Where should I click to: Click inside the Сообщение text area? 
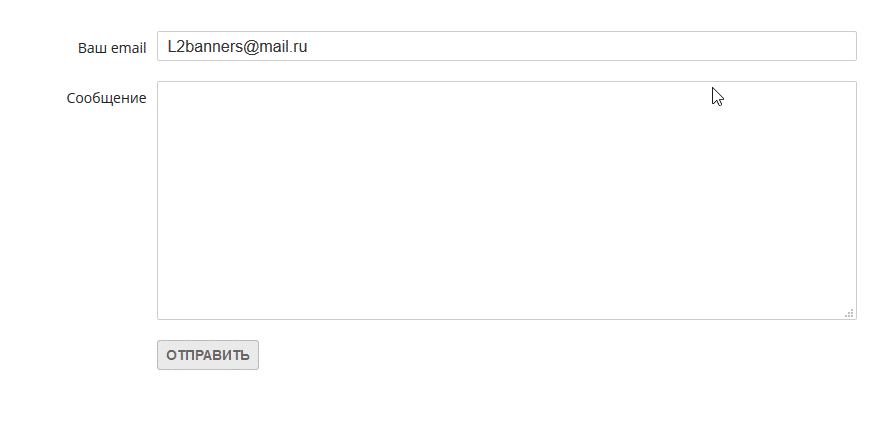pyautogui.click(x=507, y=200)
